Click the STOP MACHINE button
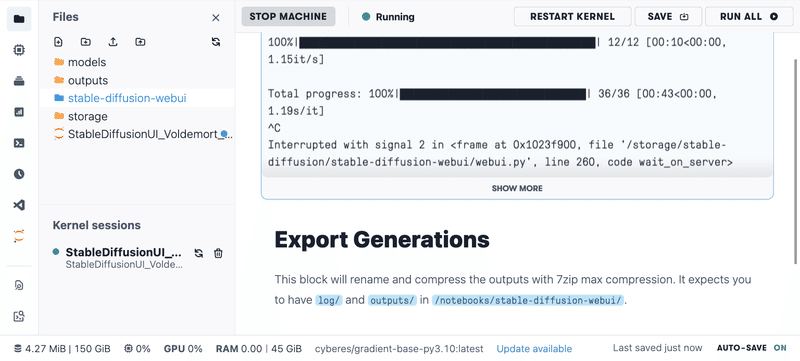800x361 pixels. coord(288,16)
